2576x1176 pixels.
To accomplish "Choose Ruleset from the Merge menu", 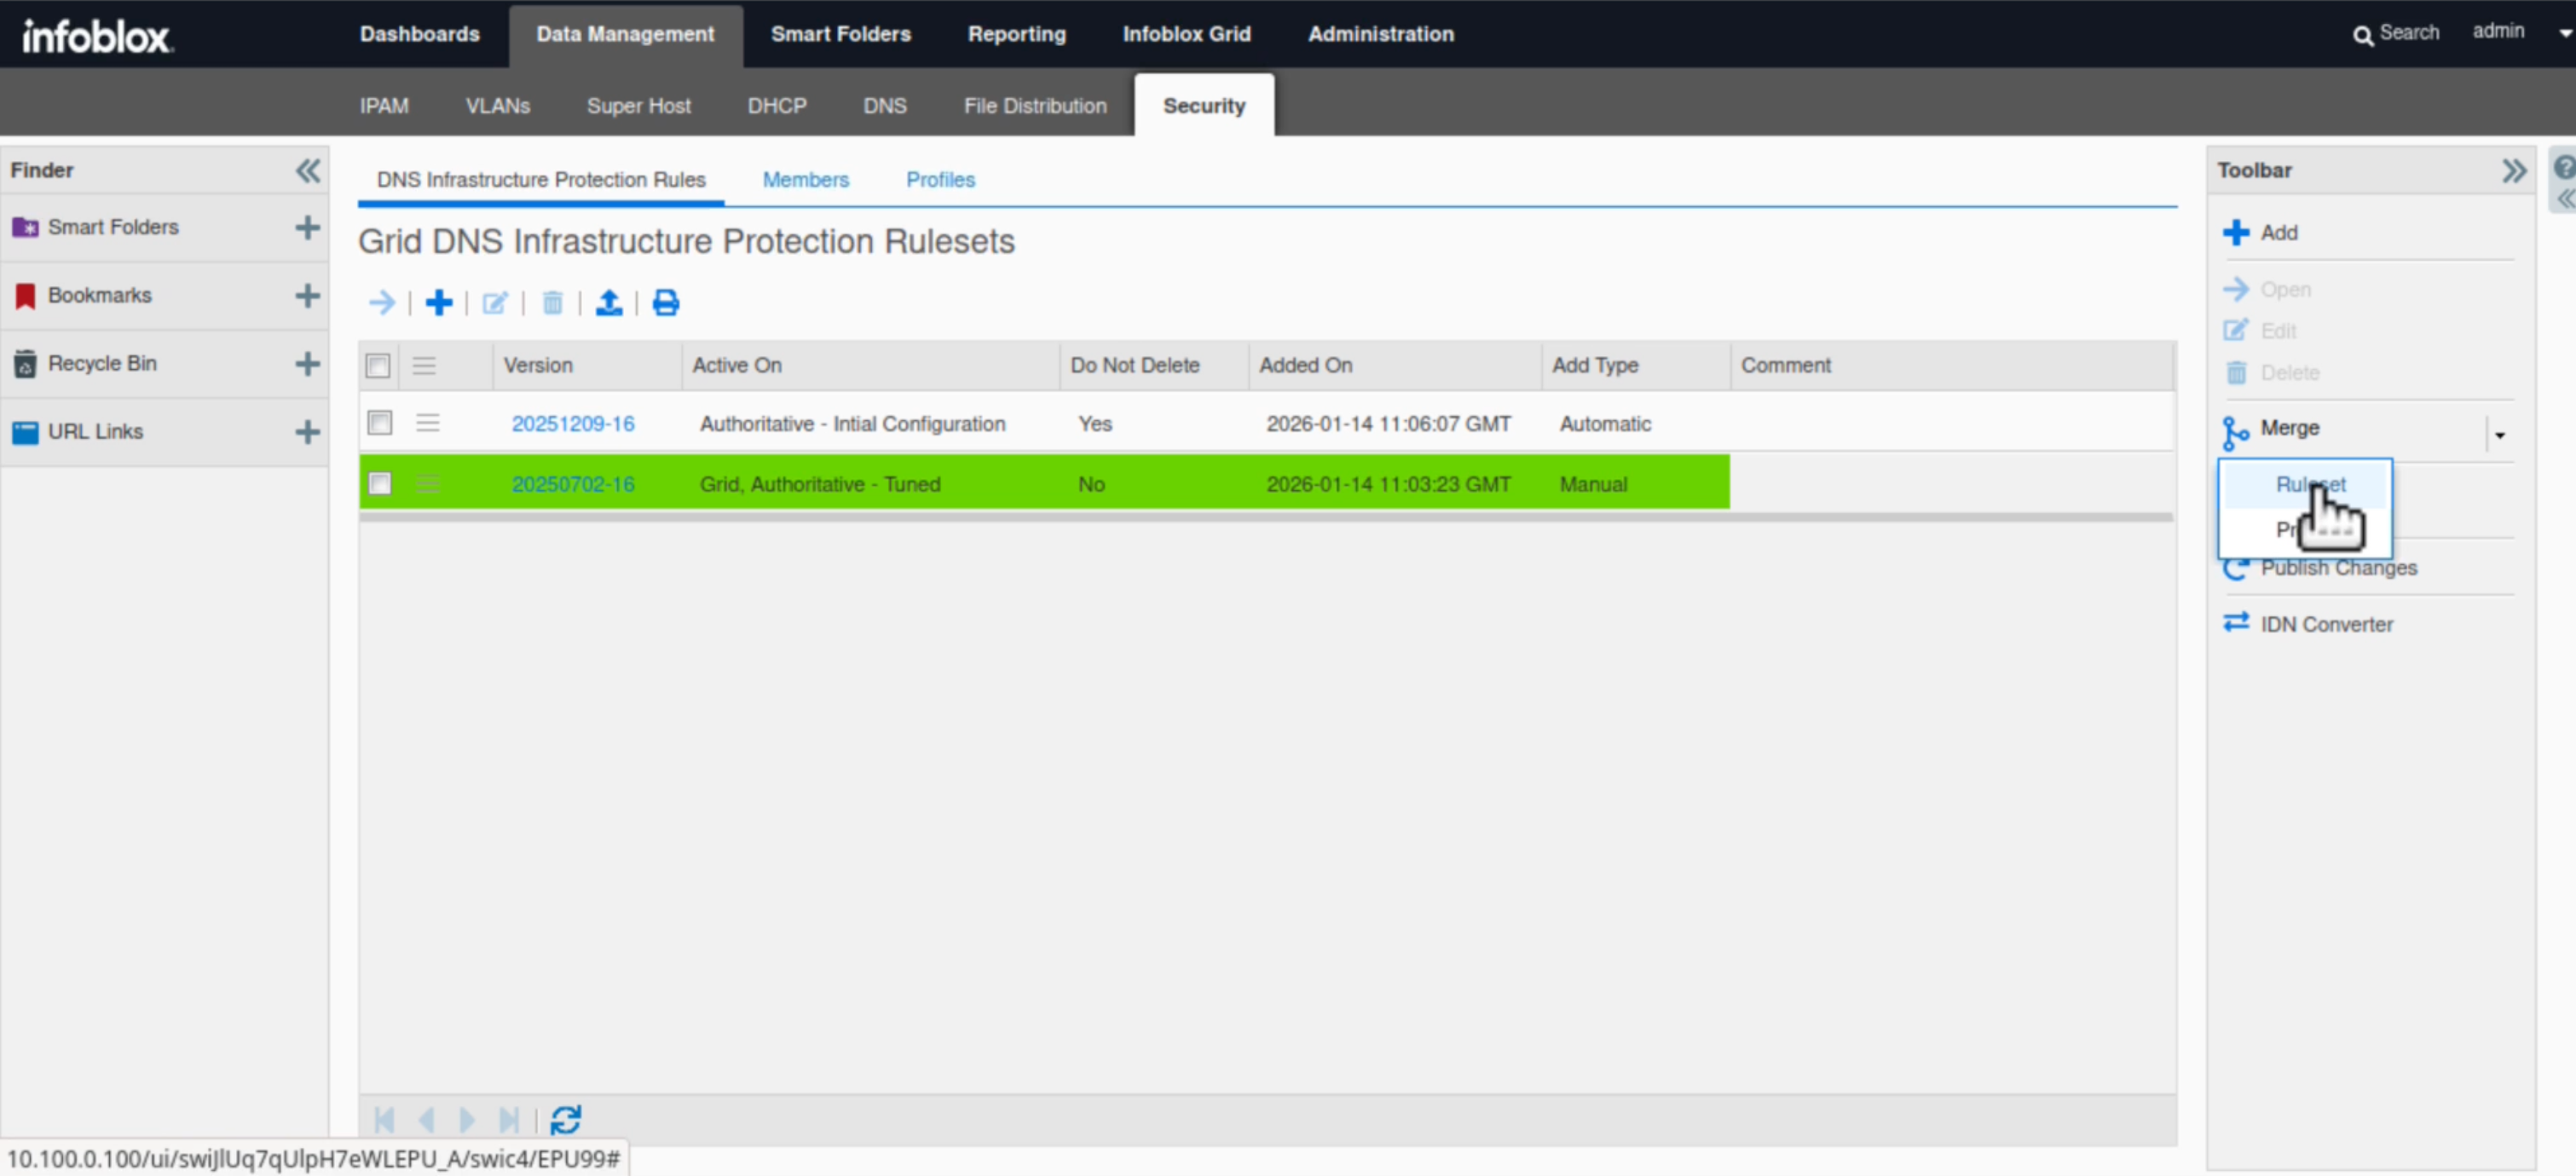I will tap(2305, 484).
